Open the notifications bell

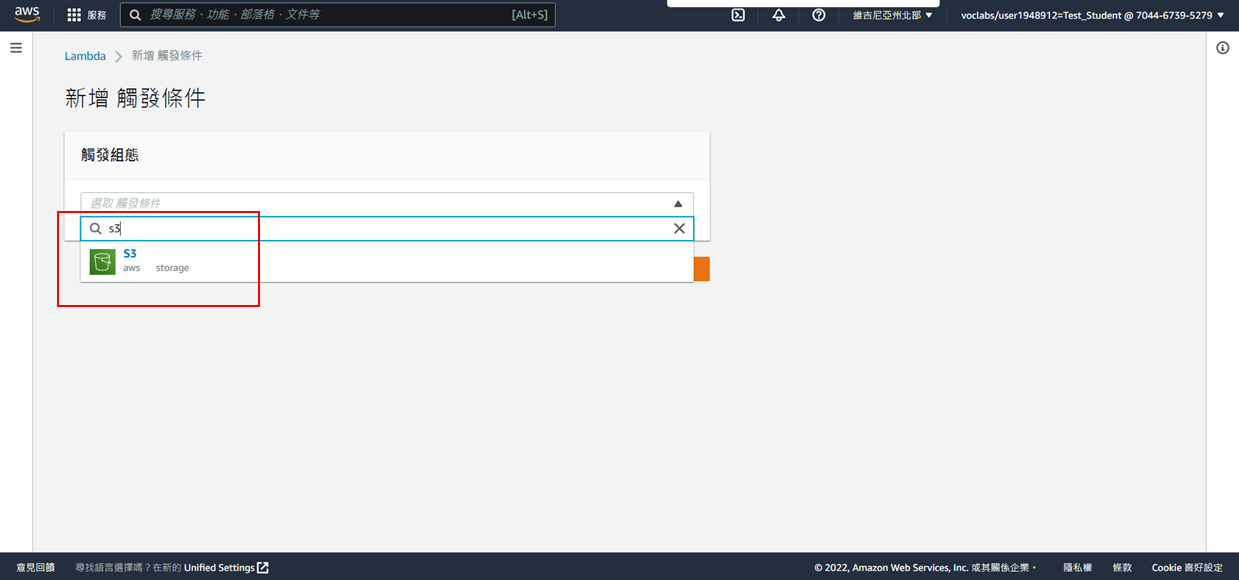779,15
